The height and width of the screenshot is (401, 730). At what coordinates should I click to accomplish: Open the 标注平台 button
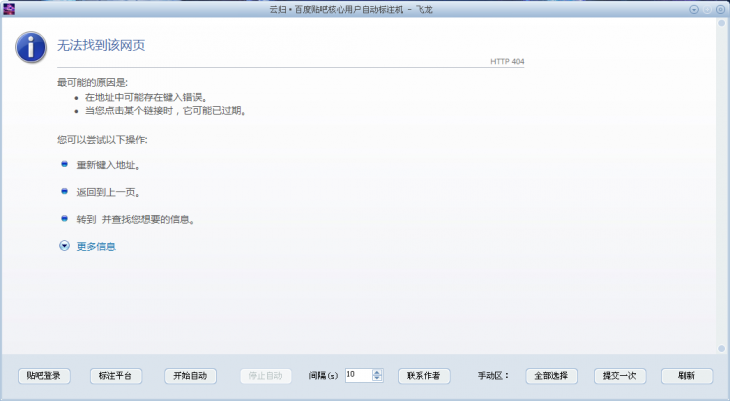[x=115, y=376]
